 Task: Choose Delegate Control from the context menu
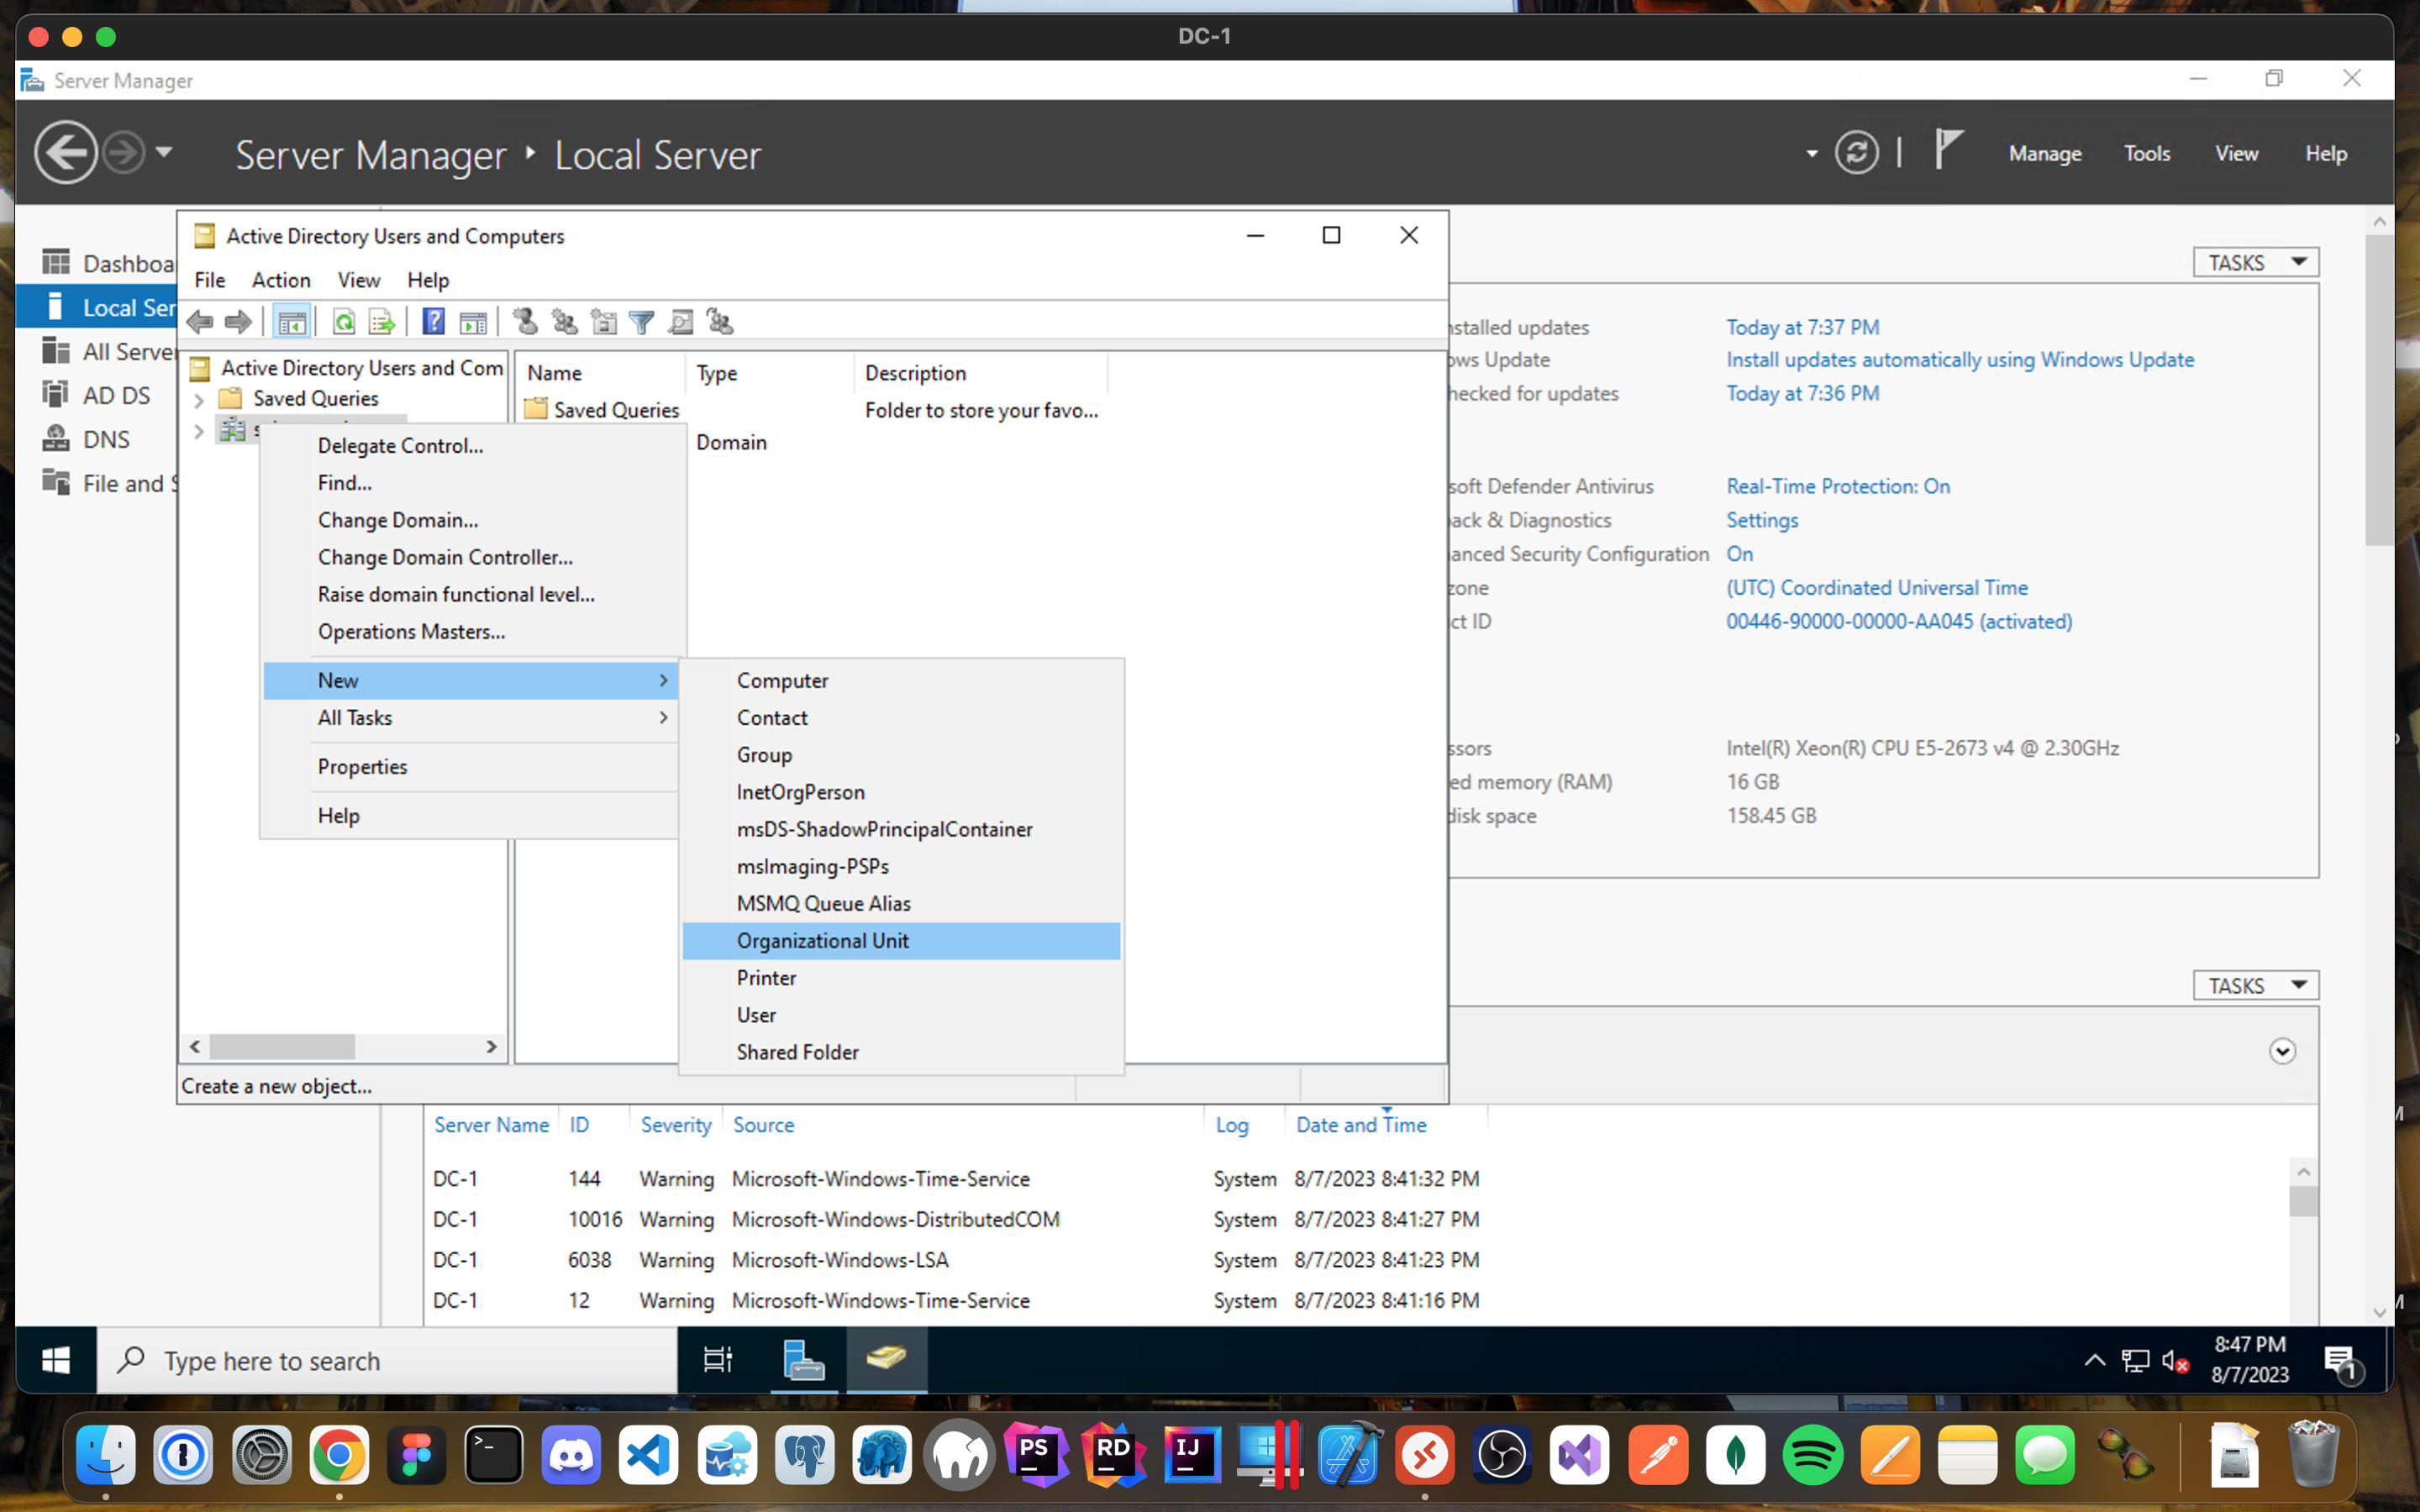click(x=400, y=446)
